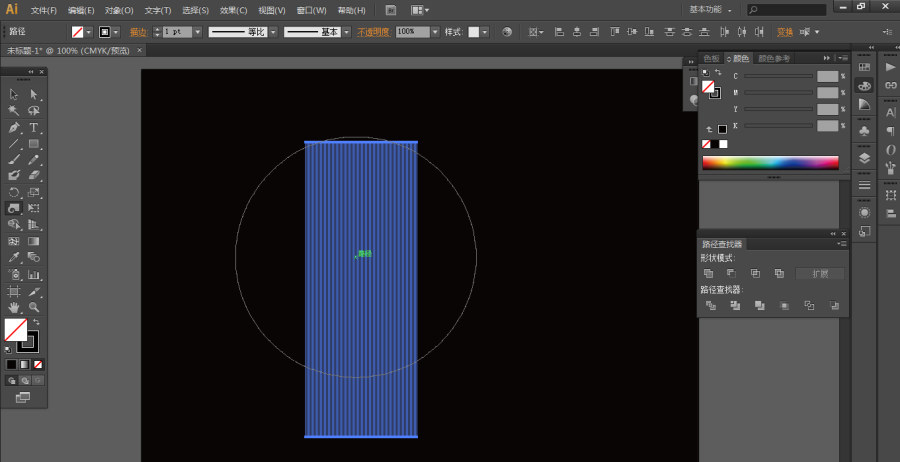Swap fill and stroke in toolbox

tap(37, 323)
